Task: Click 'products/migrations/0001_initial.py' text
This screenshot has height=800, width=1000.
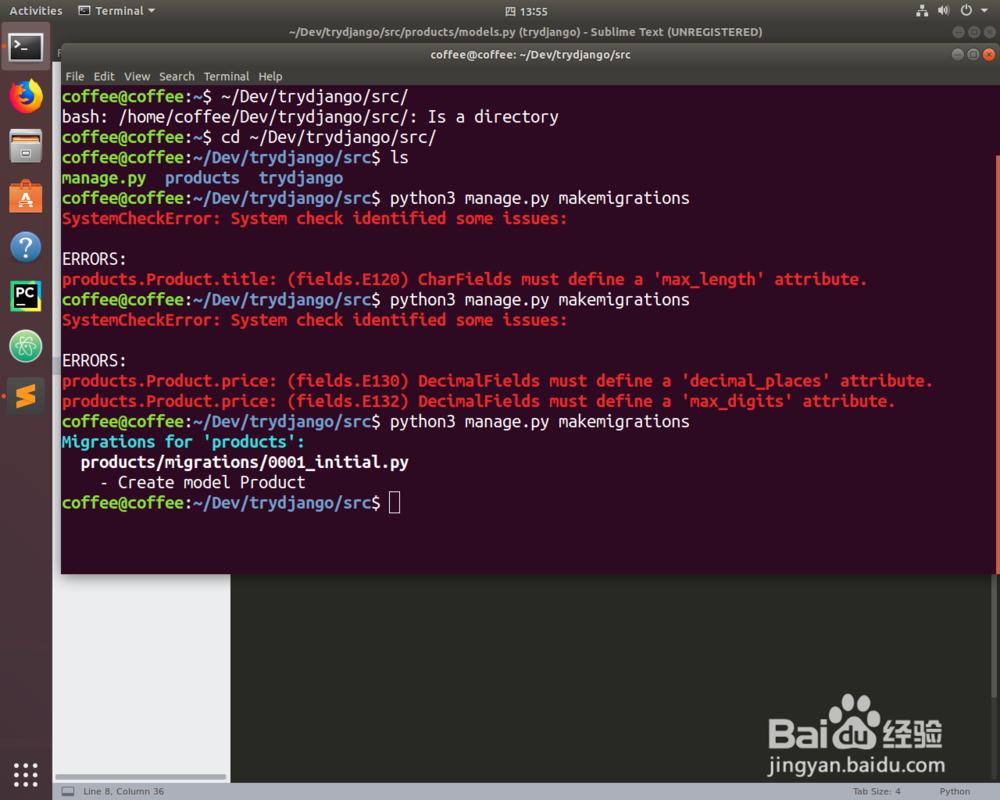Action: point(244,462)
